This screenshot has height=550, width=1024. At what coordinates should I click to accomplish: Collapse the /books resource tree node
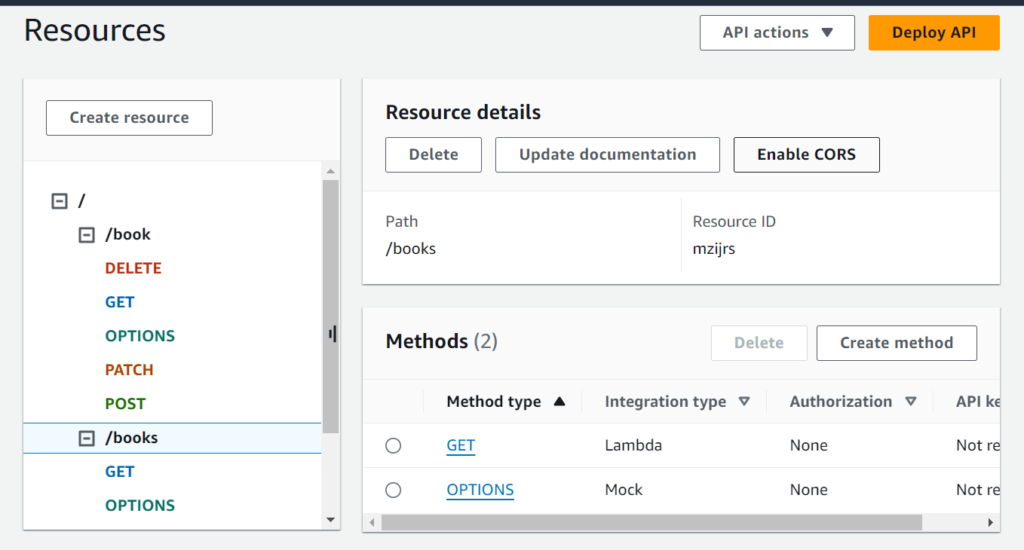[x=87, y=438]
